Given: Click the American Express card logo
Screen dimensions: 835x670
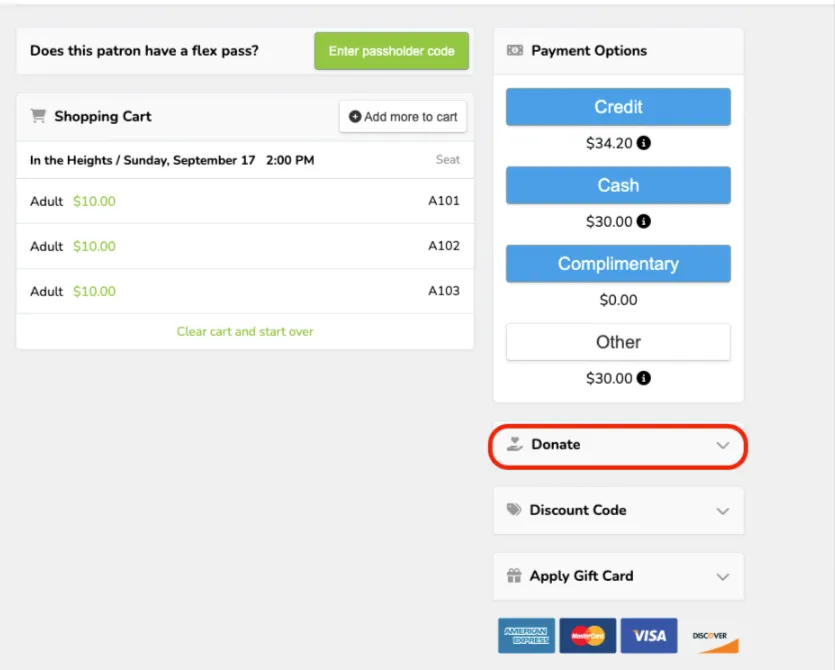Looking at the screenshot, I should click(x=526, y=635).
